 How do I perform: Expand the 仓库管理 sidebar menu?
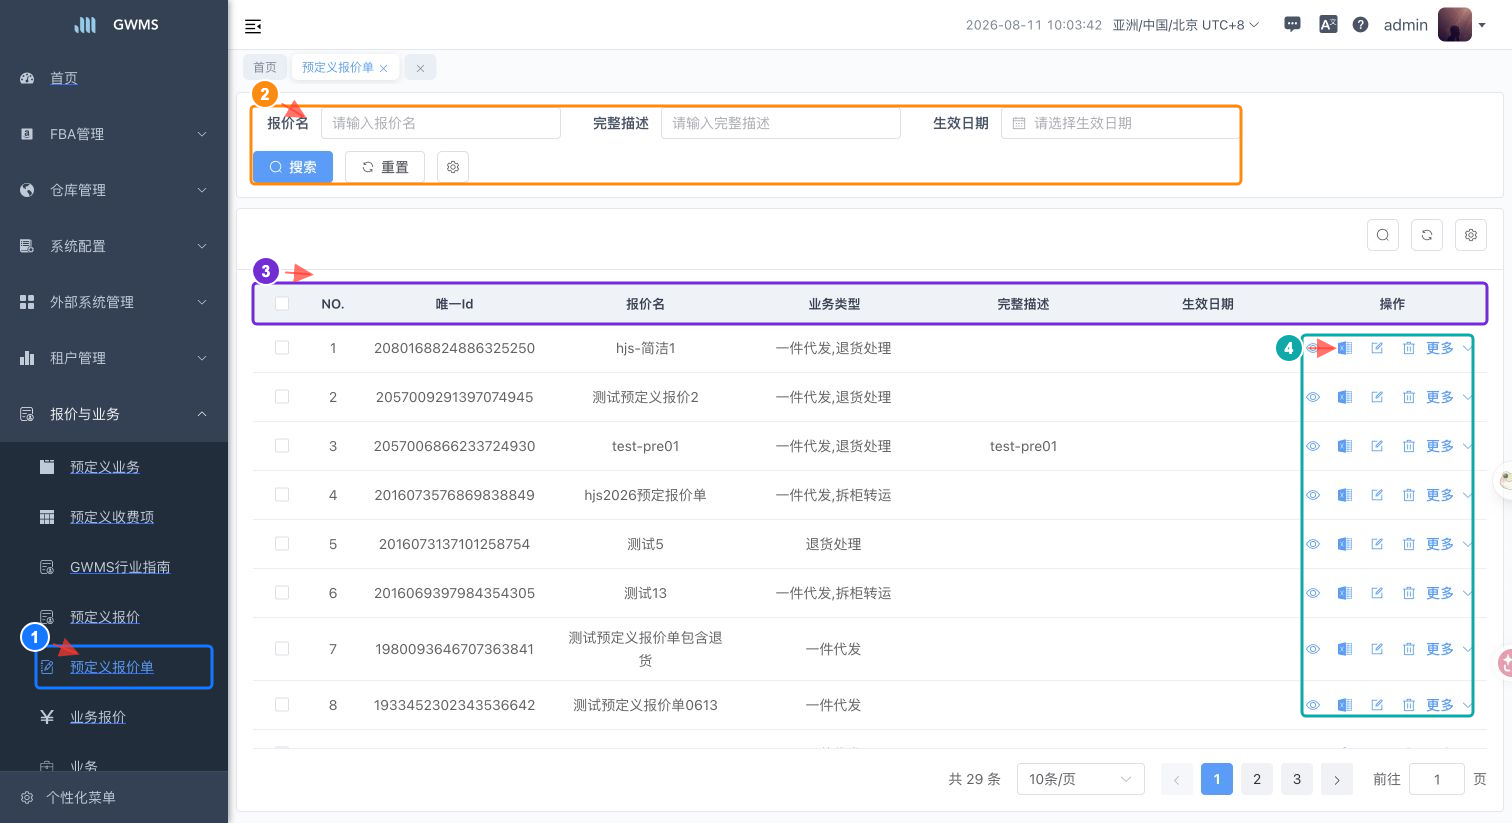click(x=114, y=190)
